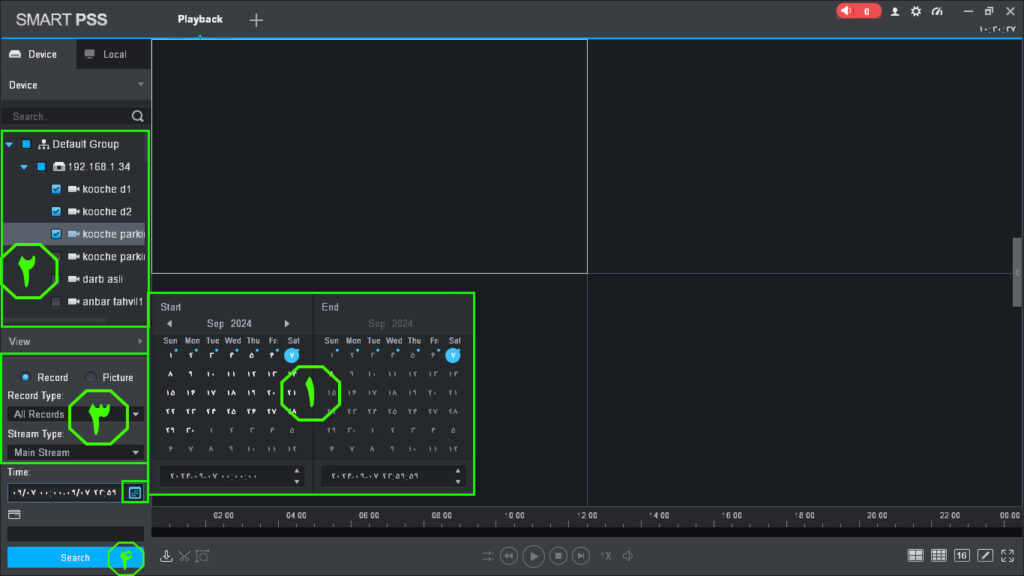This screenshot has width=1024, height=576.
Task: Toggle the 192.168.1.34 device checkbox
Action: pyautogui.click(x=41, y=167)
